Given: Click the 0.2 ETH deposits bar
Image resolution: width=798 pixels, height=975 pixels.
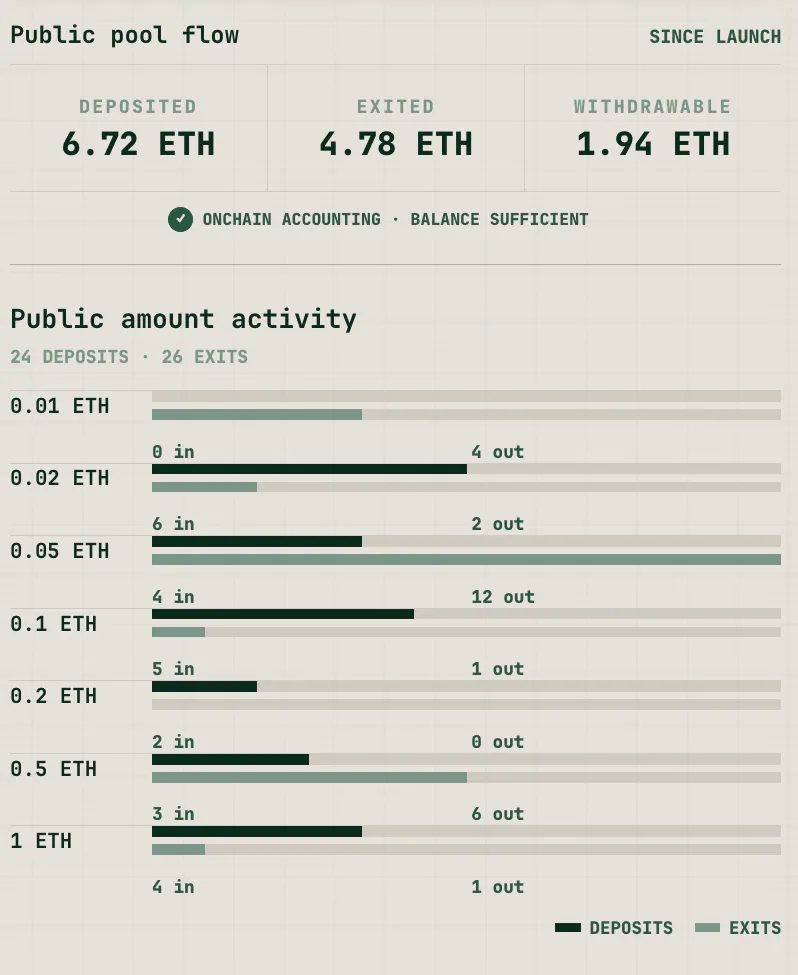Looking at the screenshot, I should [204, 686].
